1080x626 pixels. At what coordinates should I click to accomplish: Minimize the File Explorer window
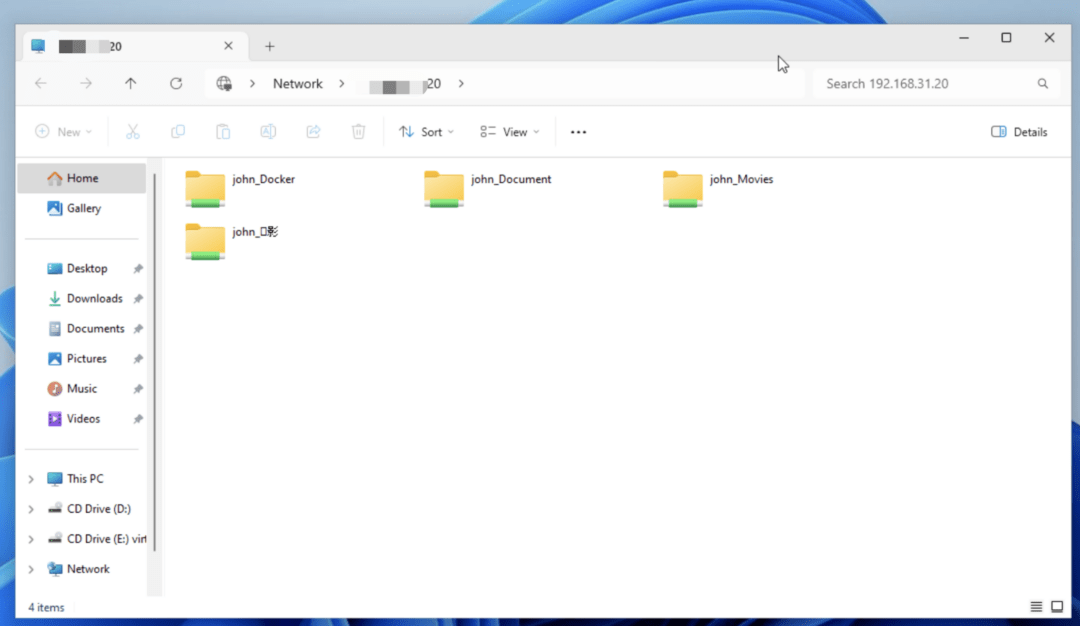tap(964, 38)
